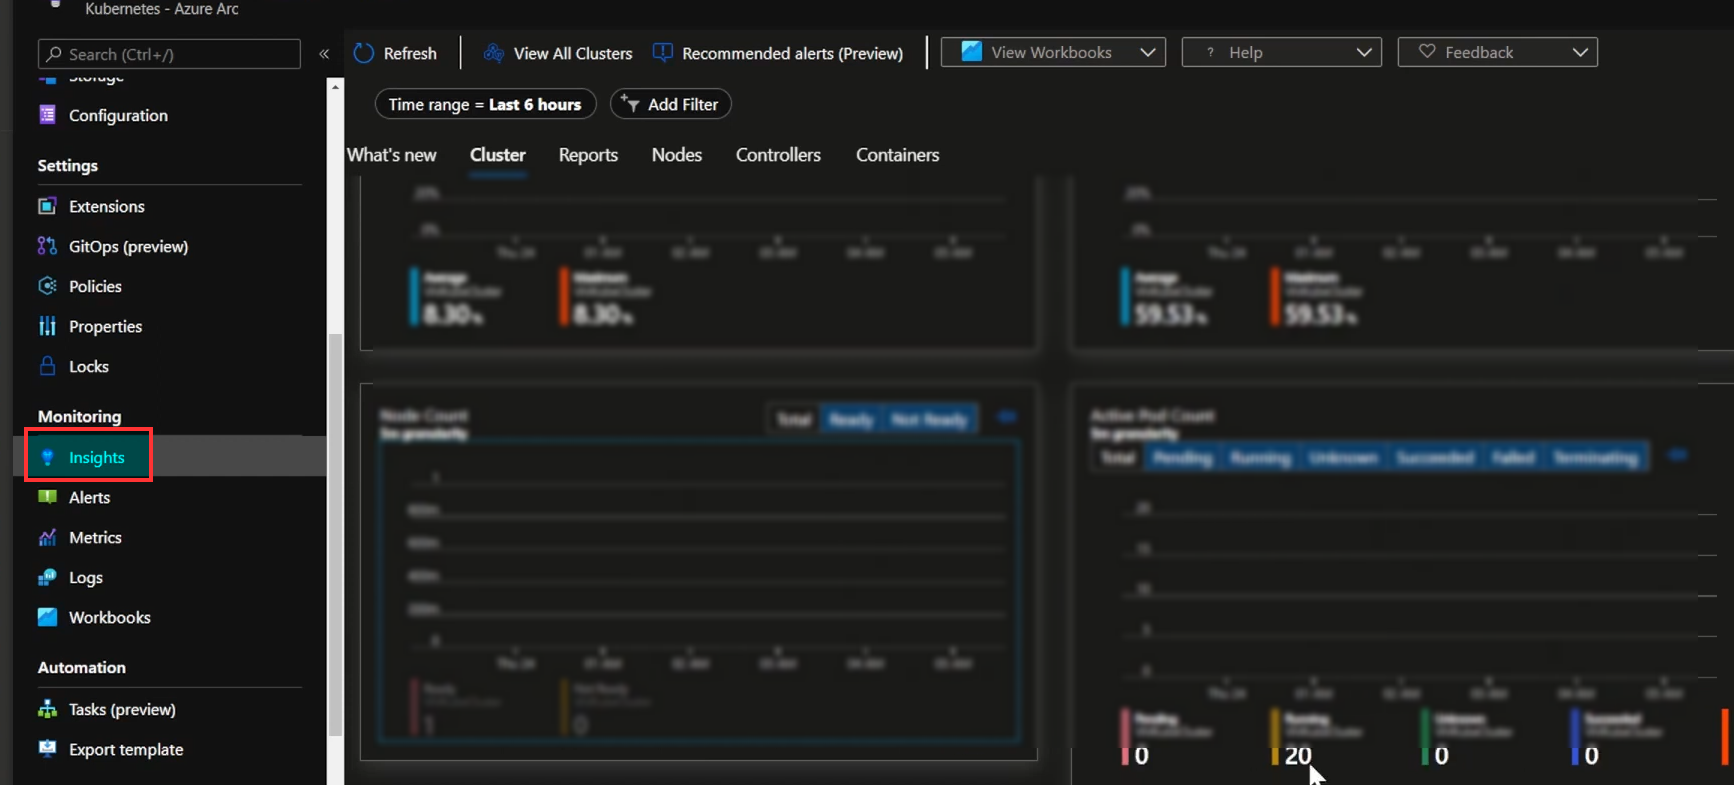The width and height of the screenshot is (1734, 785).
Task: Click the Add Filter funnel icon
Action: (x=630, y=103)
